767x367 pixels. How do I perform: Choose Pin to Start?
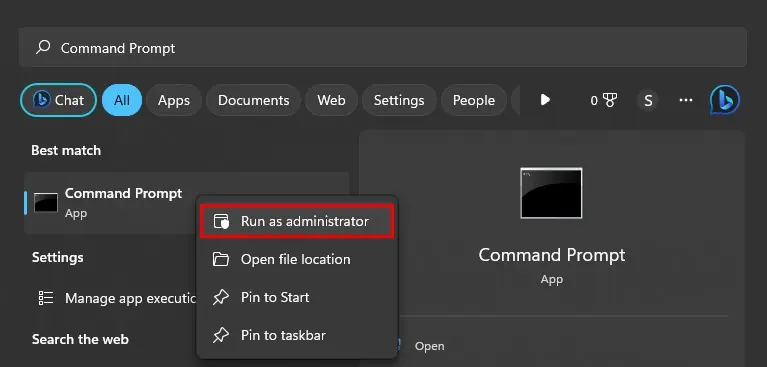tap(297, 297)
